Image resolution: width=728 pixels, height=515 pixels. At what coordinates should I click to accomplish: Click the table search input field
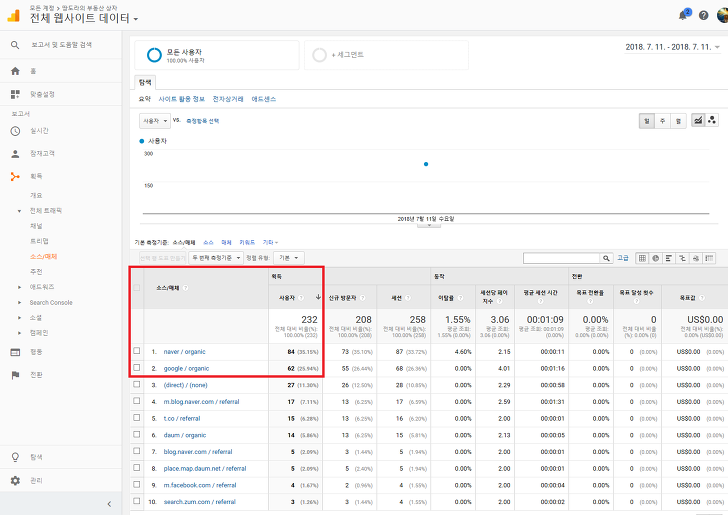(x=561, y=258)
